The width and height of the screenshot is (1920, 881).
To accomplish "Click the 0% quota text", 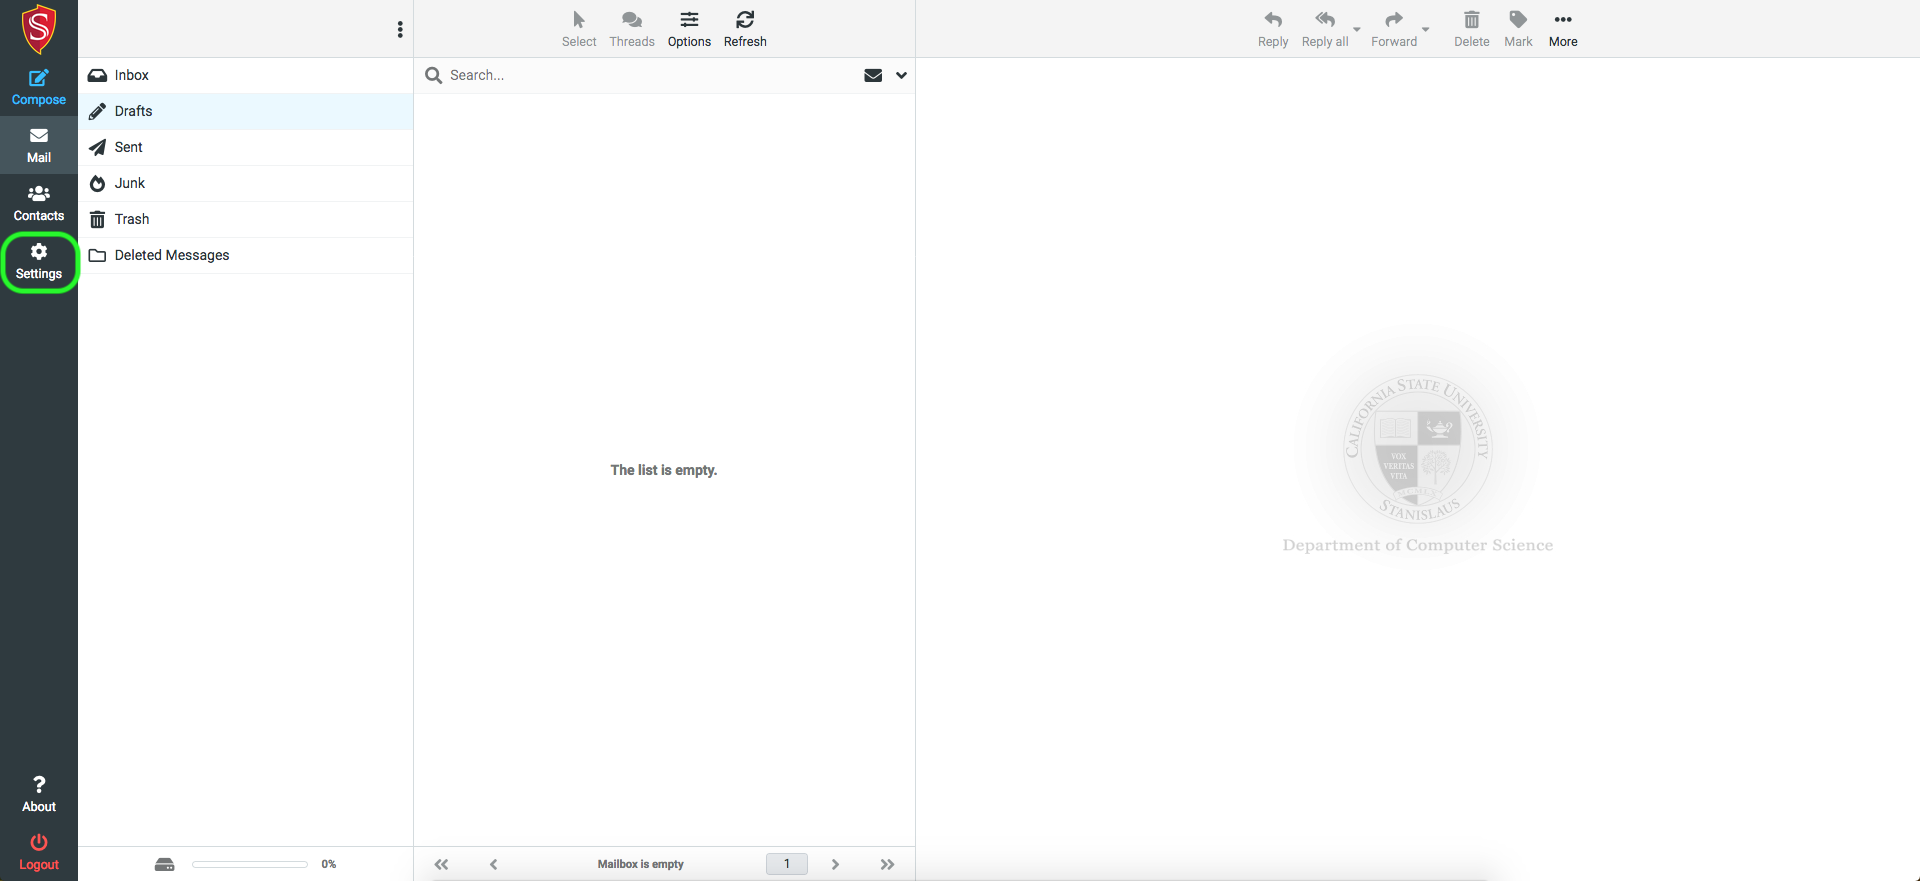I will coord(329,864).
